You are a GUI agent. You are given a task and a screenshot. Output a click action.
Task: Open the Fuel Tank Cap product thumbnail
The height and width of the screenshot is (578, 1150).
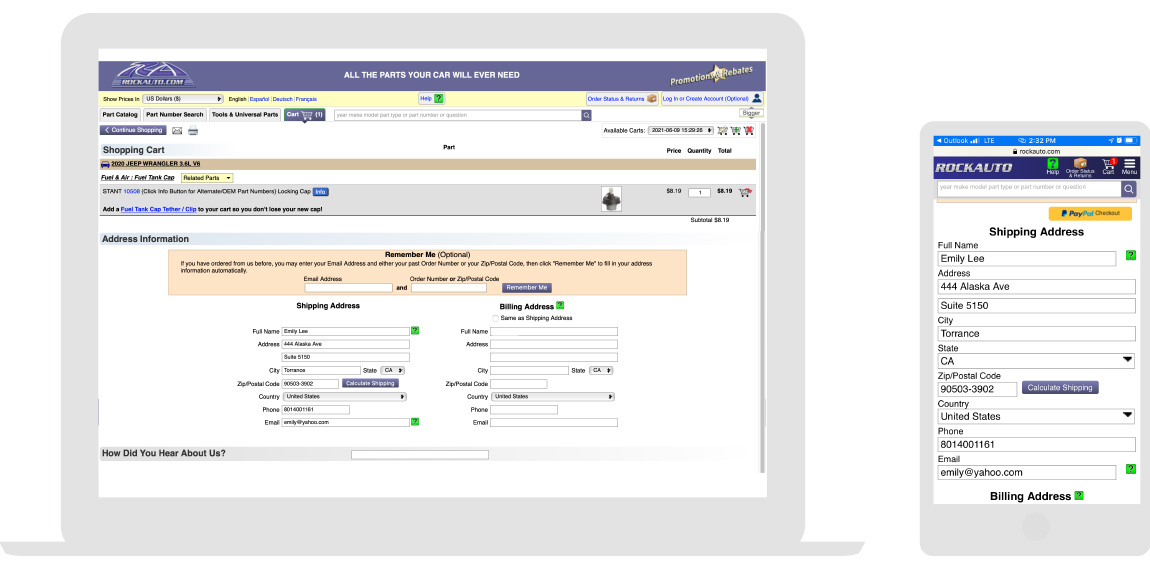[x=611, y=199]
